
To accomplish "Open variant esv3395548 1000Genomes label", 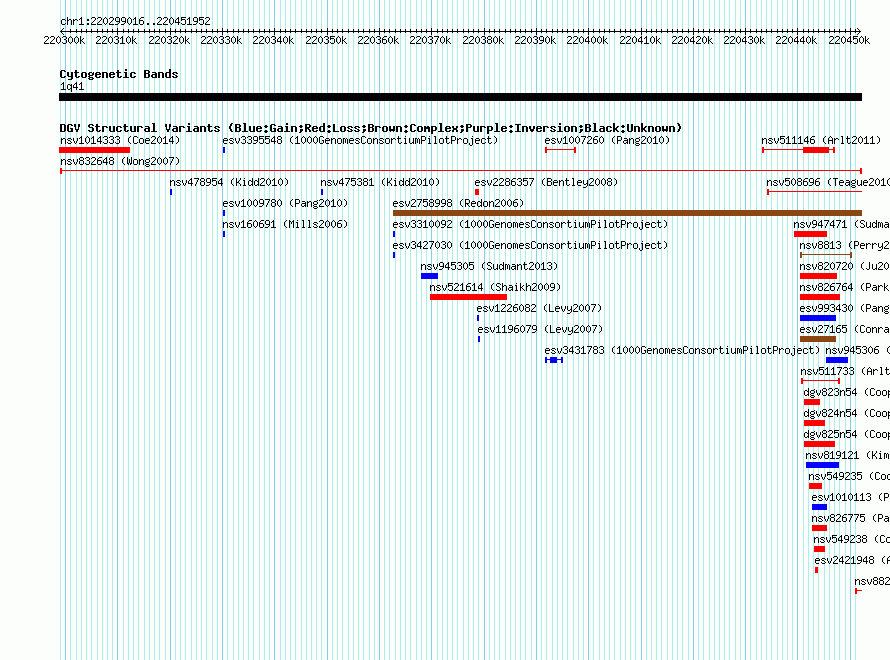I will [360, 140].
